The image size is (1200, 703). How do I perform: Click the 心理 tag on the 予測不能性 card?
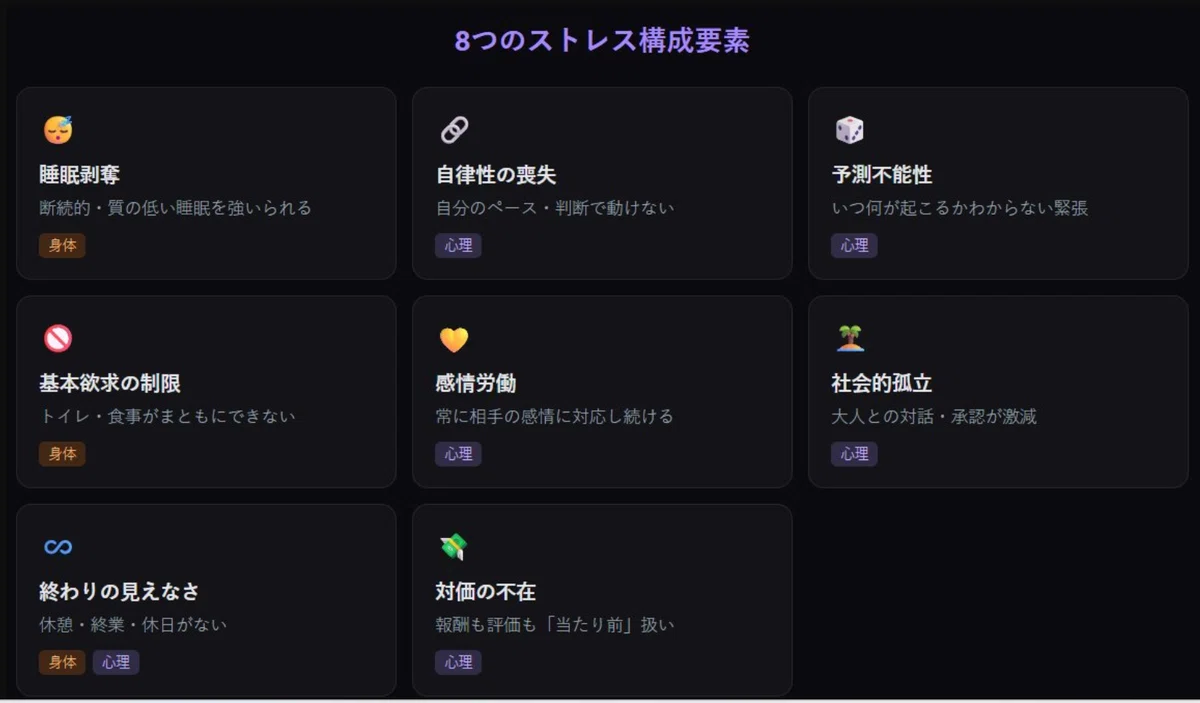tap(854, 246)
